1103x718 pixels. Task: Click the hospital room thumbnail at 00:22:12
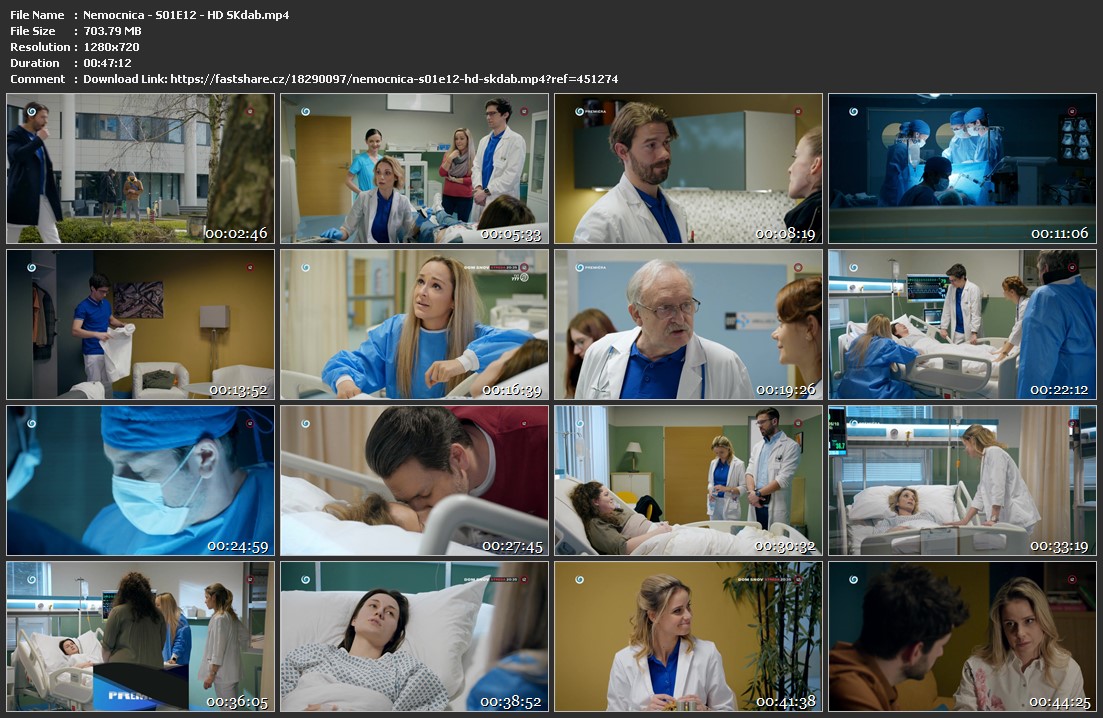pyautogui.click(x=962, y=324)
